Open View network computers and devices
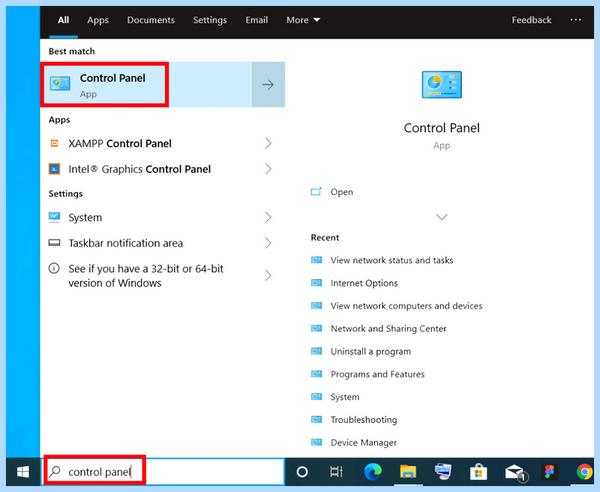The image size is (600, 492). [406, 306]
